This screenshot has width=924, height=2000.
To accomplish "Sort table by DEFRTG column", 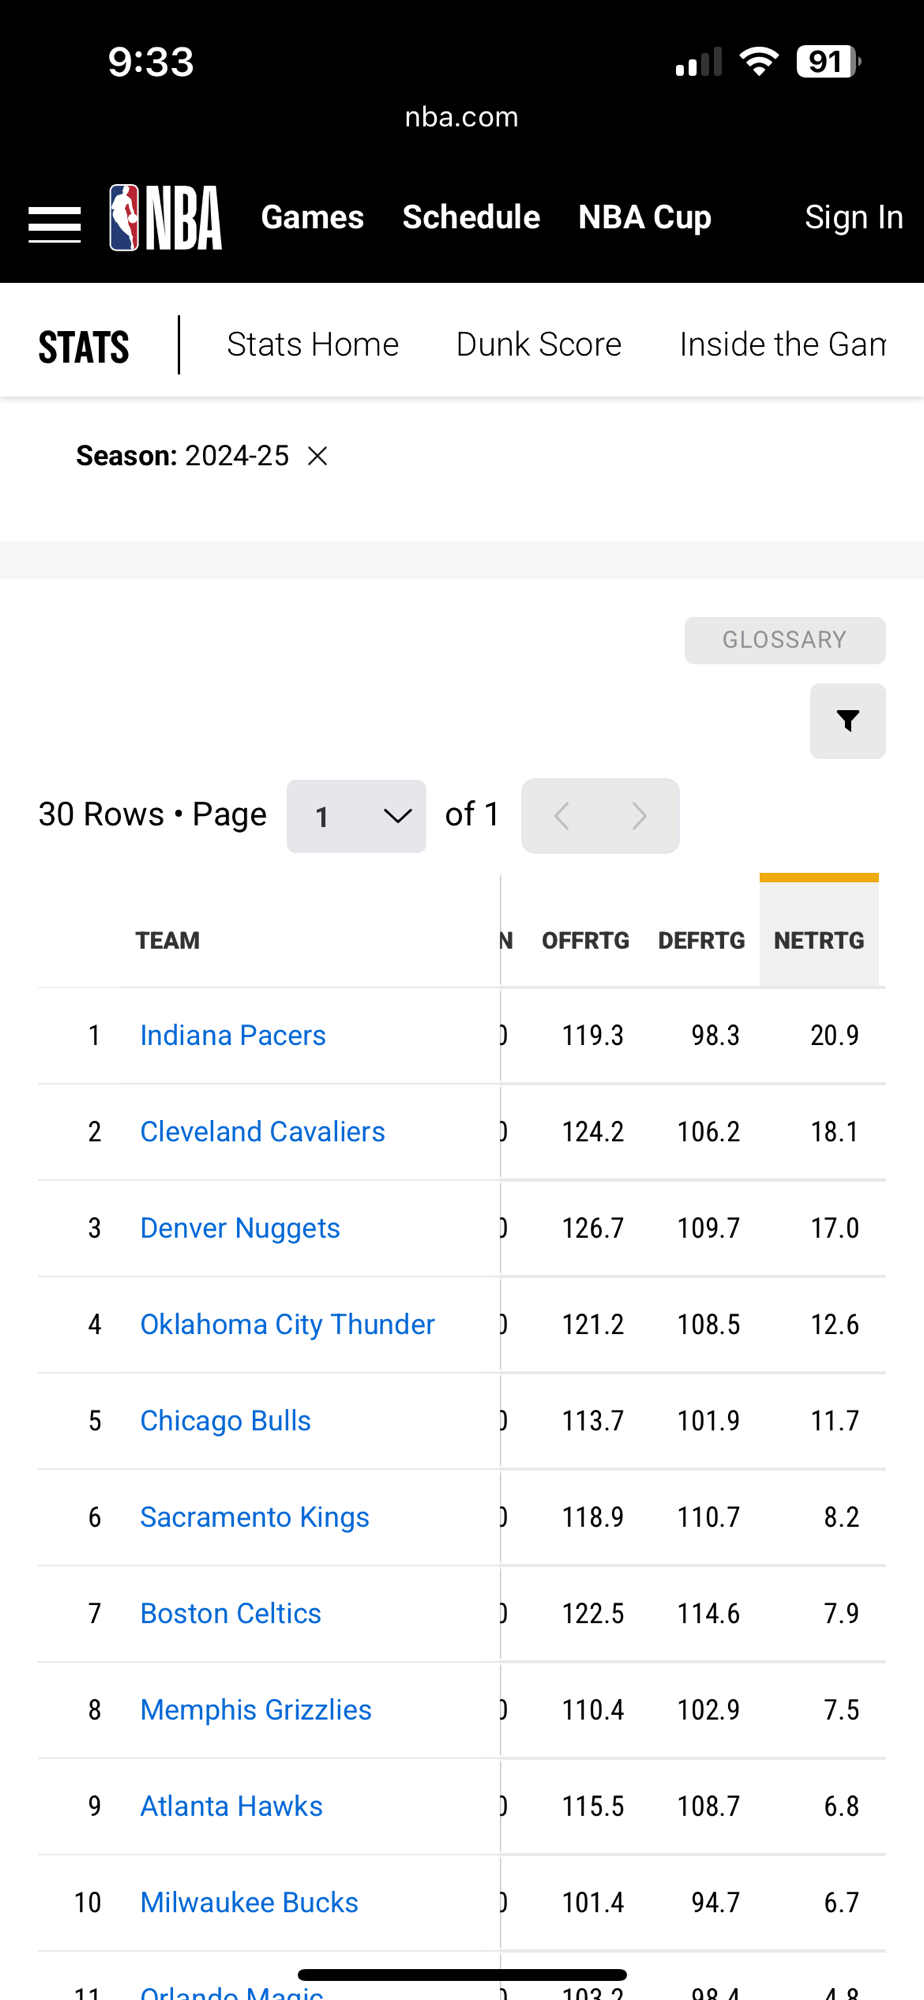I will [x=701, y=941].
